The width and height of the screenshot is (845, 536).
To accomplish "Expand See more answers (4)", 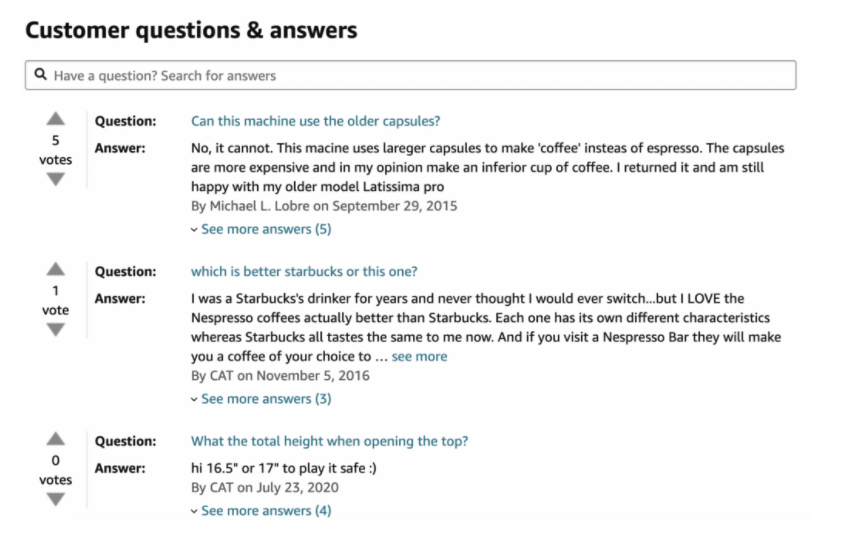I will point(266,511).
